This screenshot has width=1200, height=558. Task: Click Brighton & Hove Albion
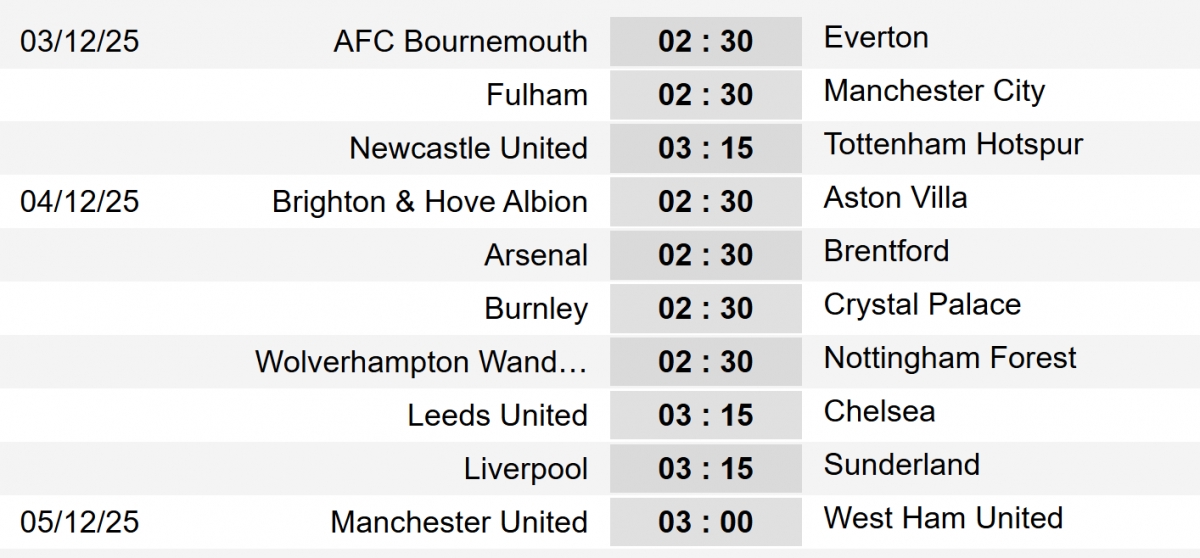(429, 202)
